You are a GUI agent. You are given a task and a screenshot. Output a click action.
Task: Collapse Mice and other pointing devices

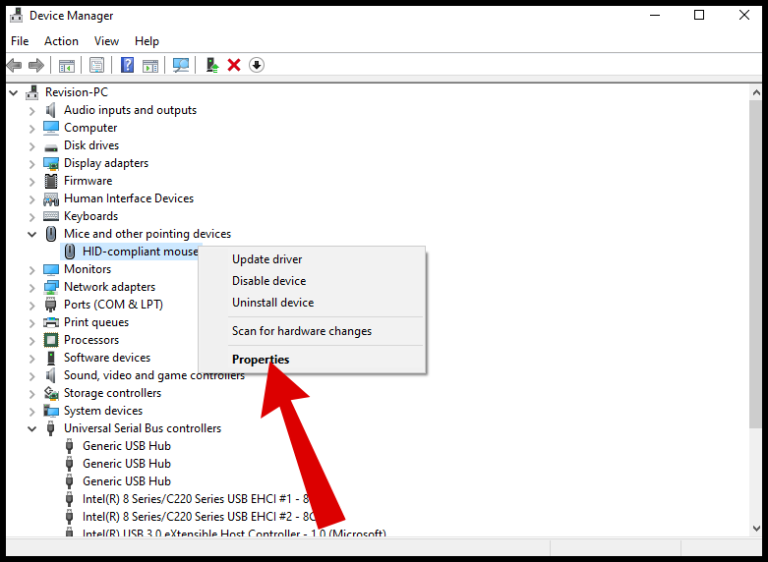tap(32, 234)
